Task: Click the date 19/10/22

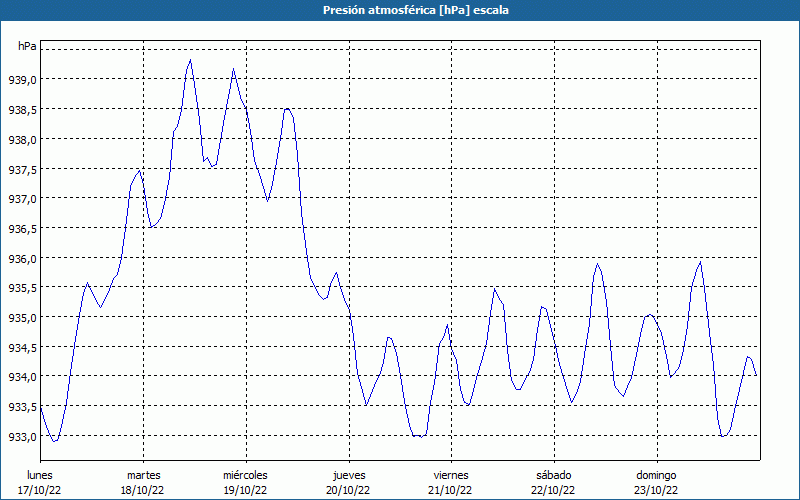Action: (245, 490)
